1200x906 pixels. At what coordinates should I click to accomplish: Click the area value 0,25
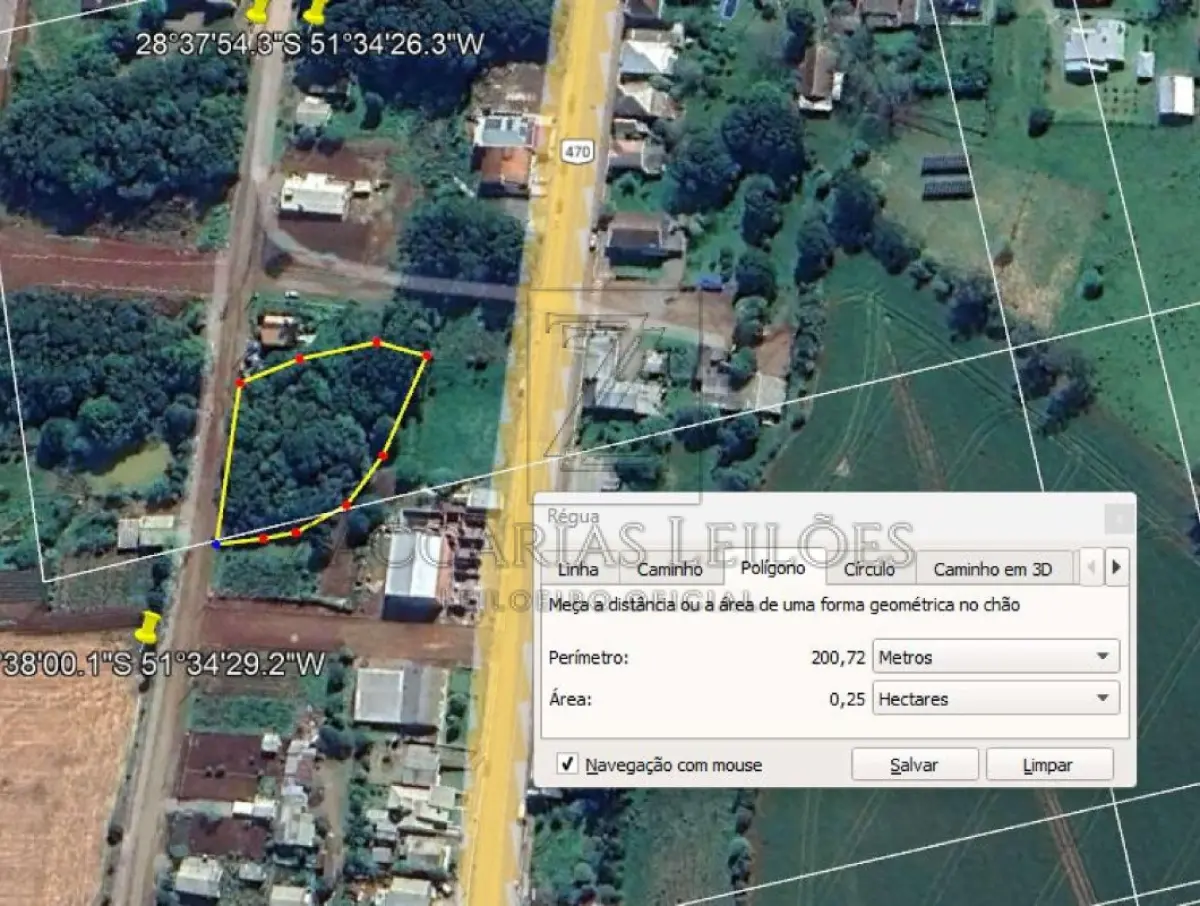coord(847,699)
